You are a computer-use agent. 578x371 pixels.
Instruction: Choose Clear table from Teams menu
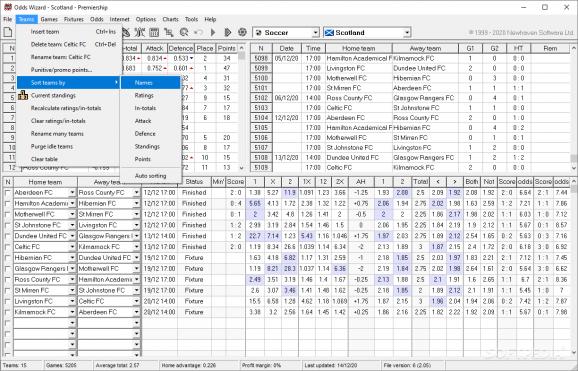69,159
